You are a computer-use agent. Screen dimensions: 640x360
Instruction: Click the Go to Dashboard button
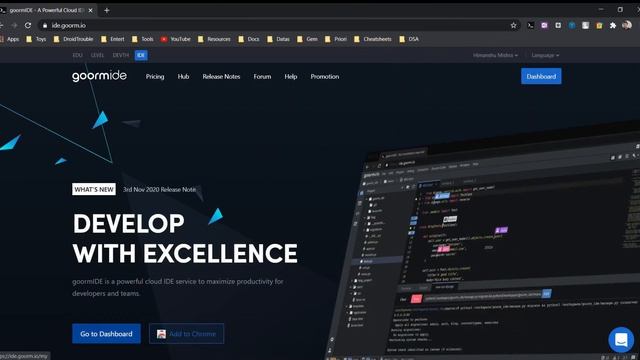point(106,333)
